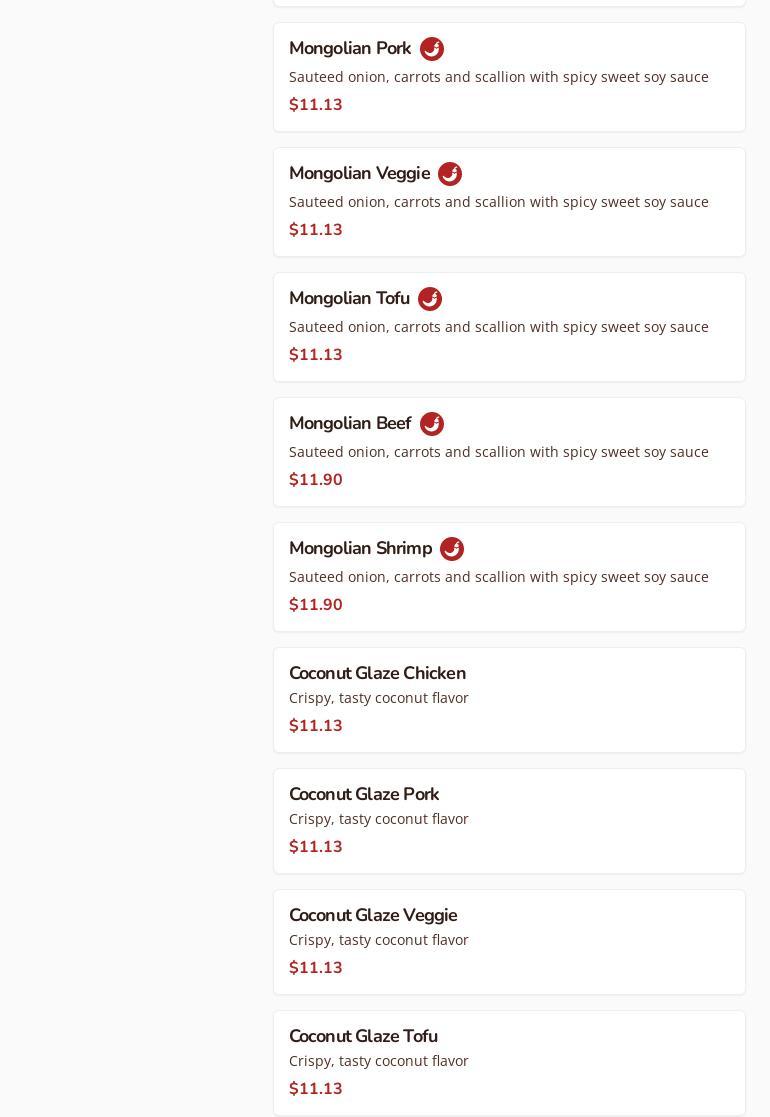Click the spicy icon beside Mongolian Tofu
770x1117 pixels.
tap(430, 299)
